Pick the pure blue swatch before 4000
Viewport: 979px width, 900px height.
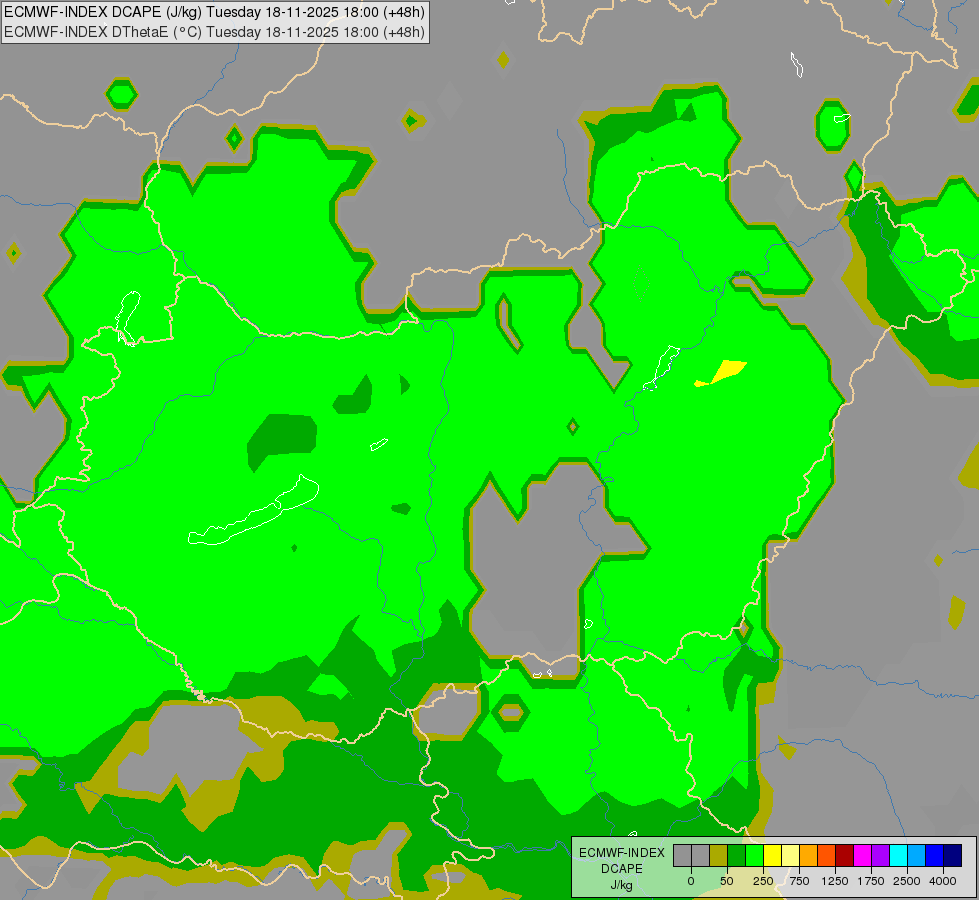point(934,855)
